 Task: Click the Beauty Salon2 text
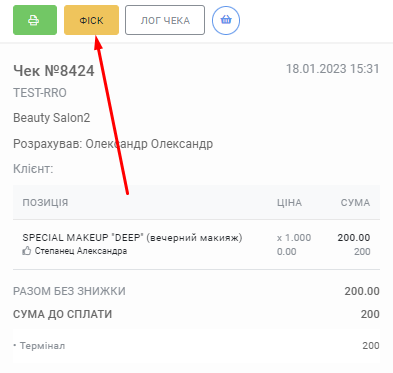pyautogui.click(x=52, y=118)
